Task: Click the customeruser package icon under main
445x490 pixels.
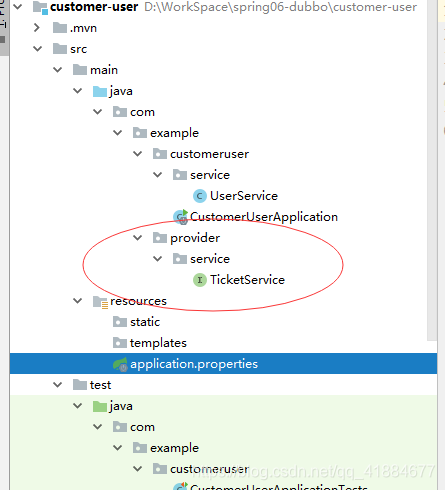Action: pyautogui.click(x=160, y=154)
